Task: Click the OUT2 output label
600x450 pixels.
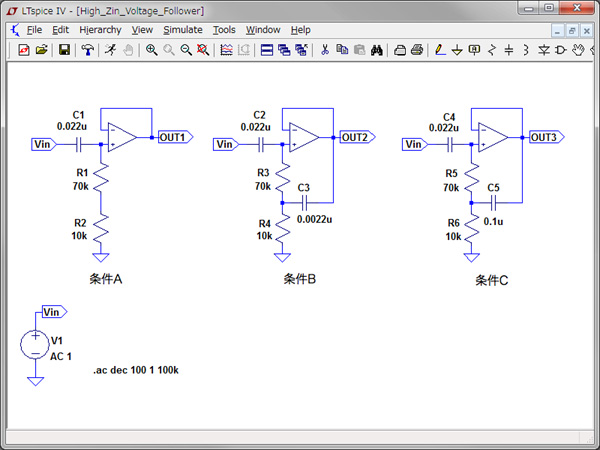Action: click(x=355, y=137)
